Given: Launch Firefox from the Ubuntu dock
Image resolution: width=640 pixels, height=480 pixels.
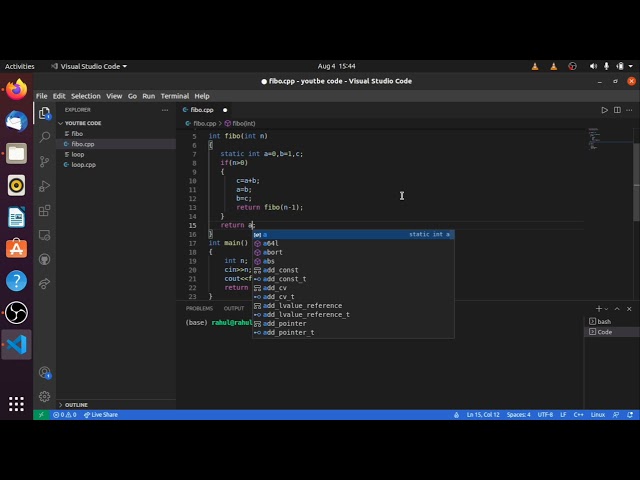Looking at the screenshot, I should pyautogui.click(x=16, y=90).
